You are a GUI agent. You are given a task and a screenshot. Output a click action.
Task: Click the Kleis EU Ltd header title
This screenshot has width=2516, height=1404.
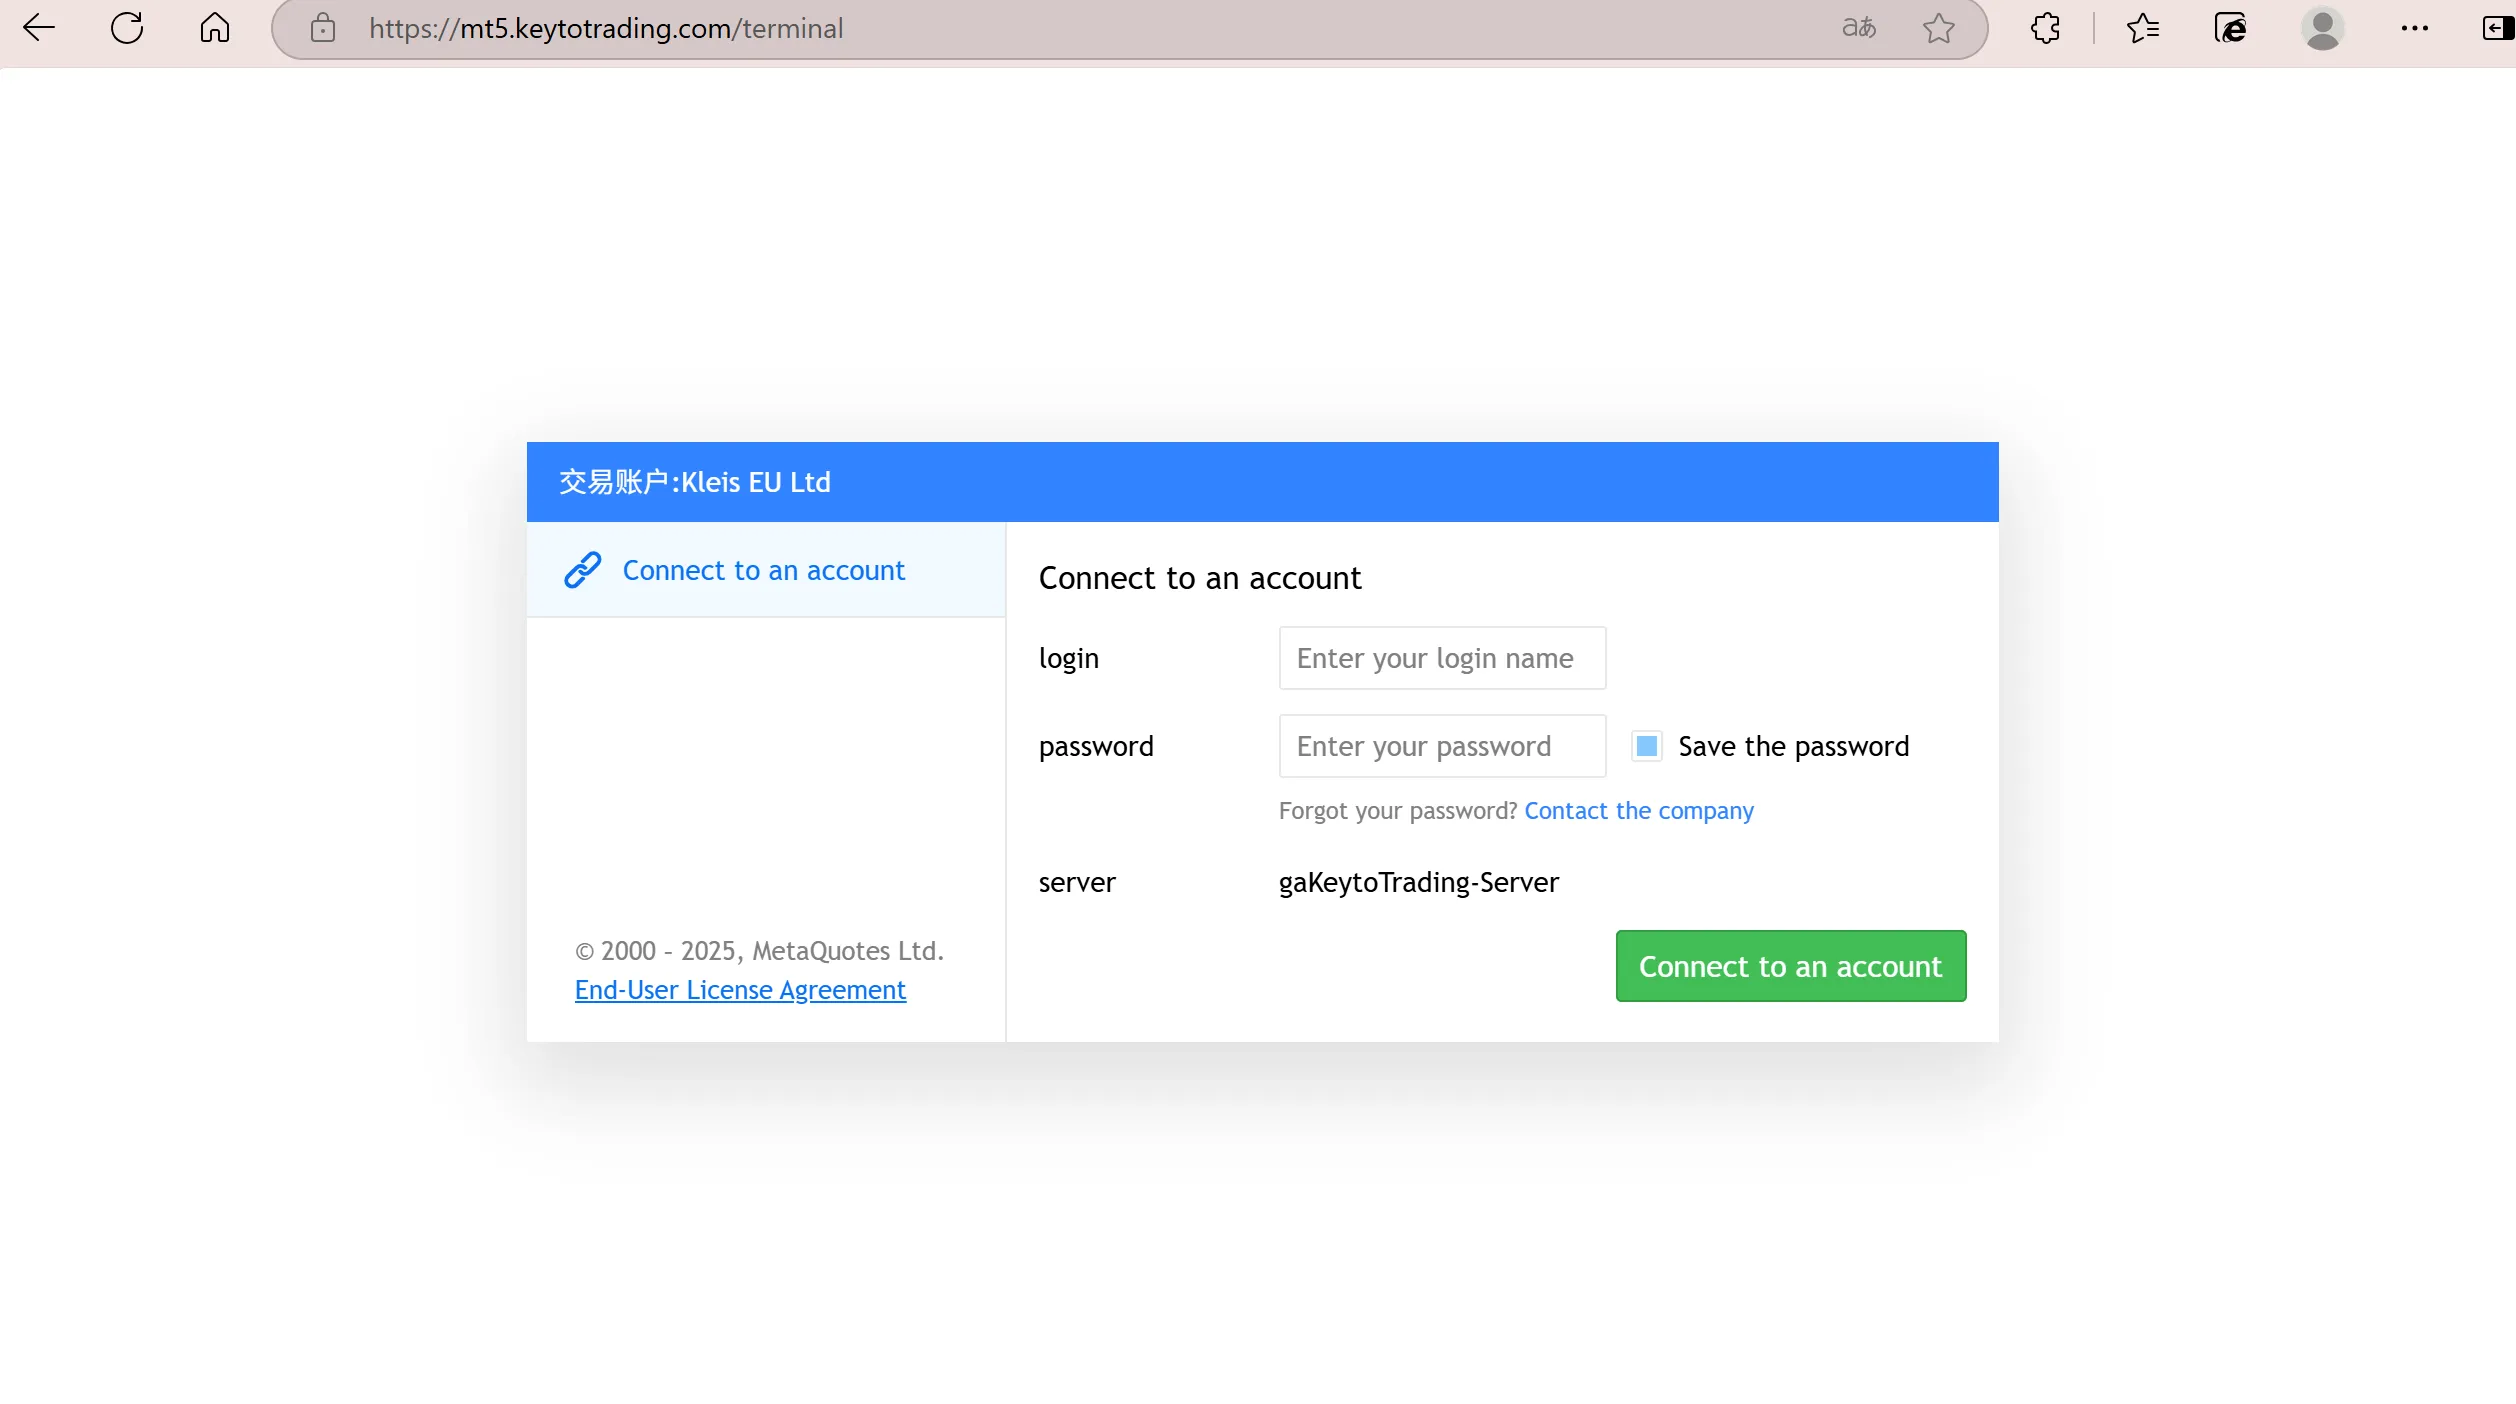coord(694,482)
